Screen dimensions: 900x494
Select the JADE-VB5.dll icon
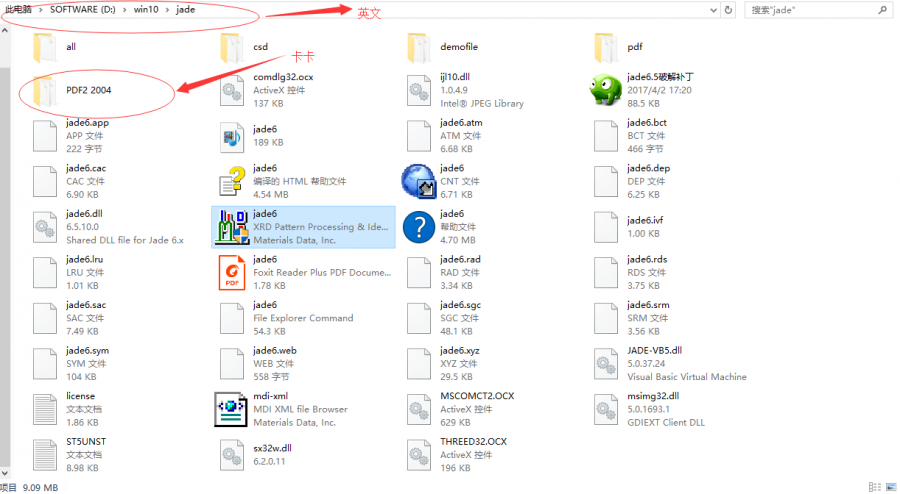click(x=606, y=364)
